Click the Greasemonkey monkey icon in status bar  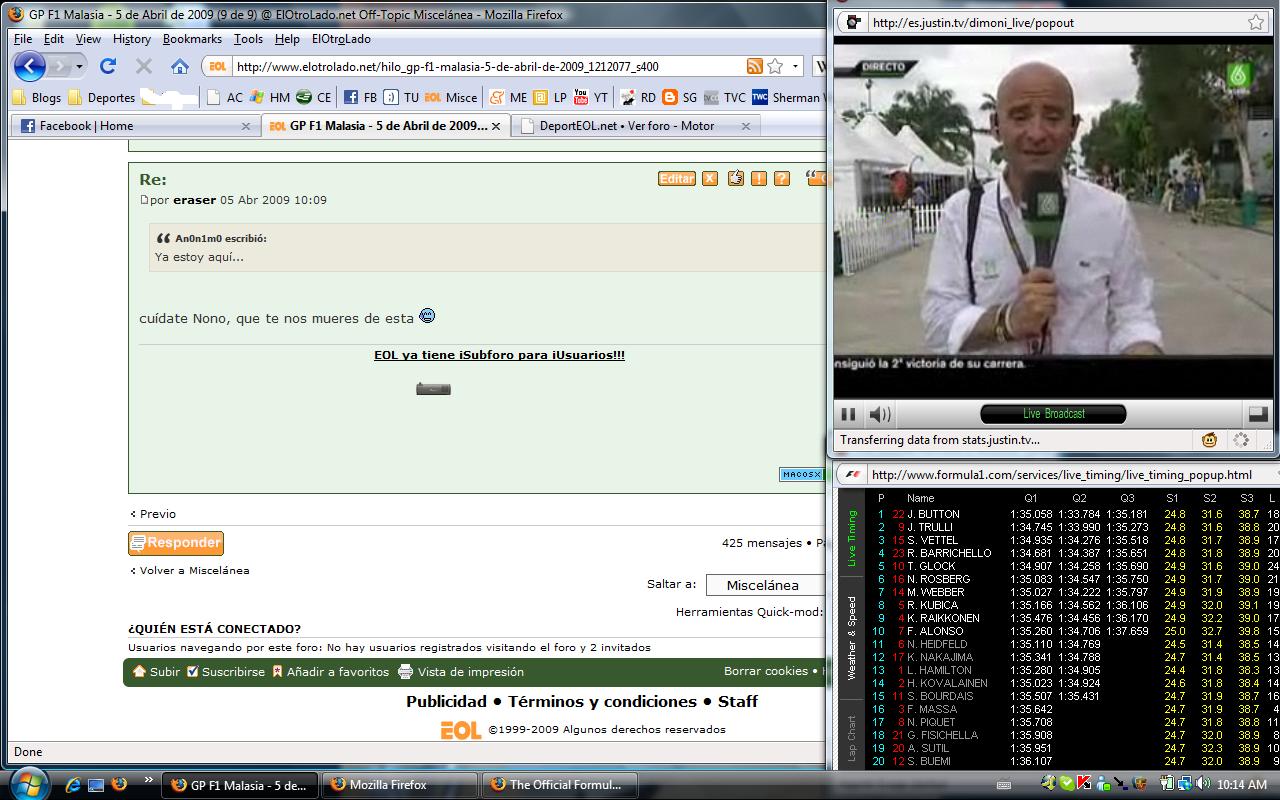(x=1210, y=440)
